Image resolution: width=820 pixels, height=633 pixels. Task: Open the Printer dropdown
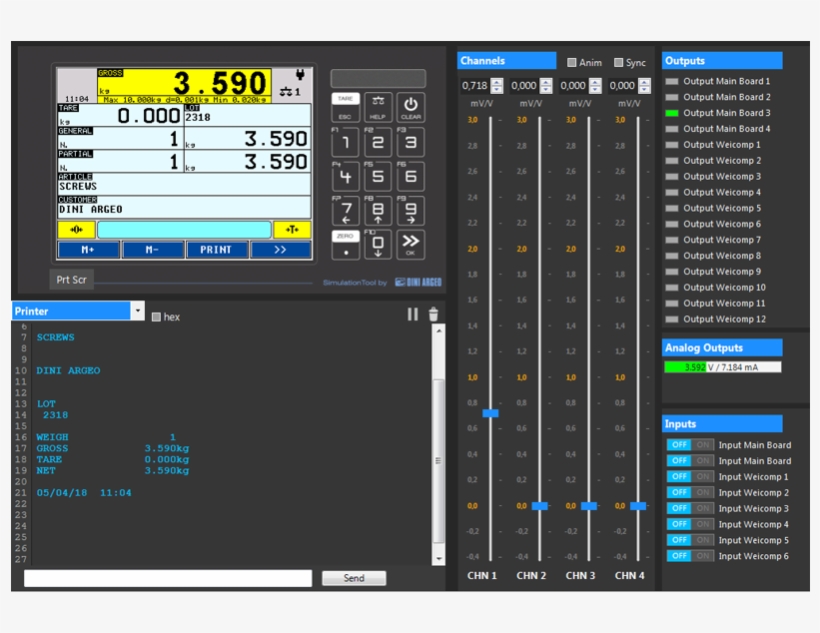[138, 311]
